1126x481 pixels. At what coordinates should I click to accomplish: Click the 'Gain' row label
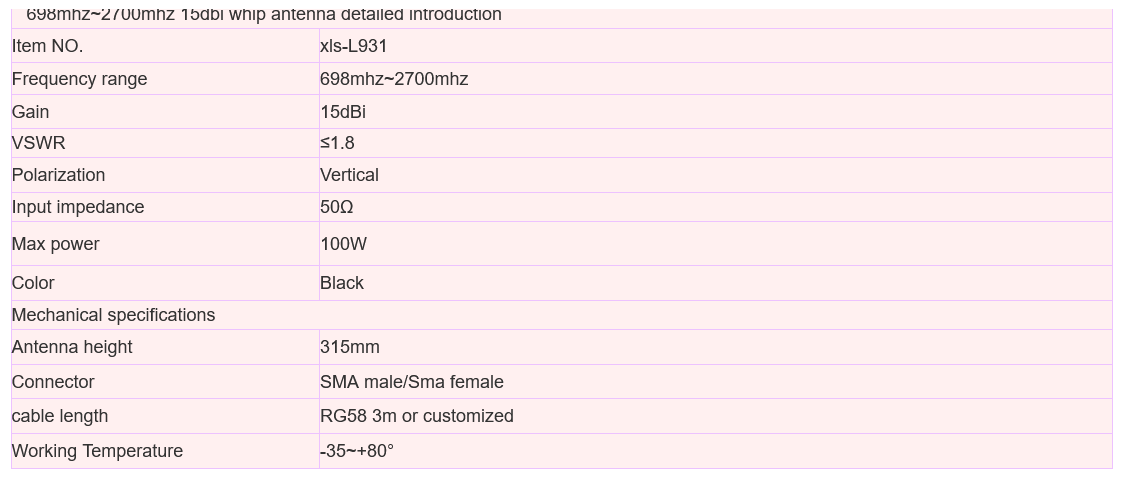(30, 112)
